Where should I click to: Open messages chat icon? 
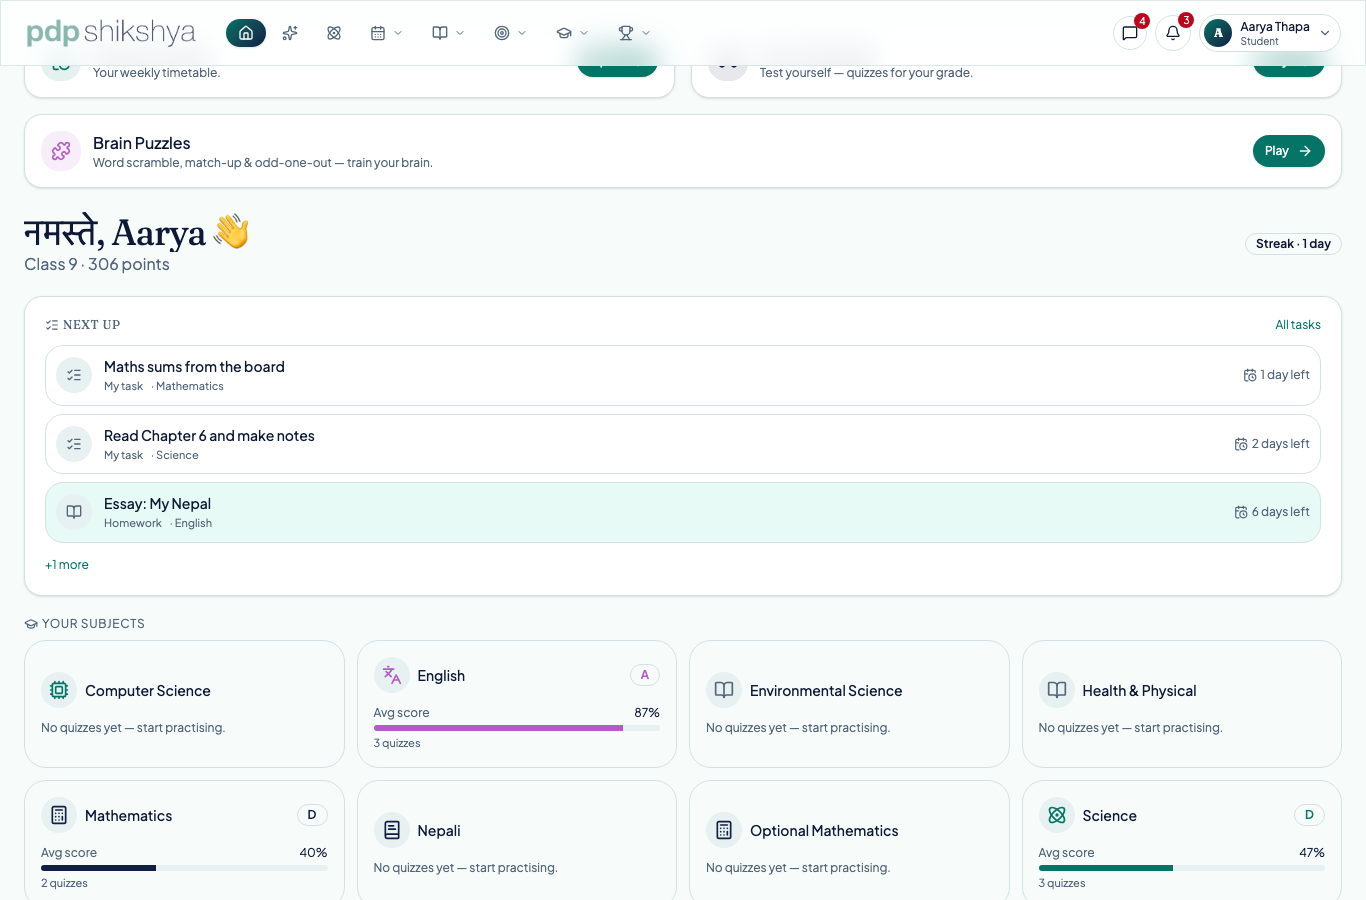pyautogui.click(x=1130, y=33)
